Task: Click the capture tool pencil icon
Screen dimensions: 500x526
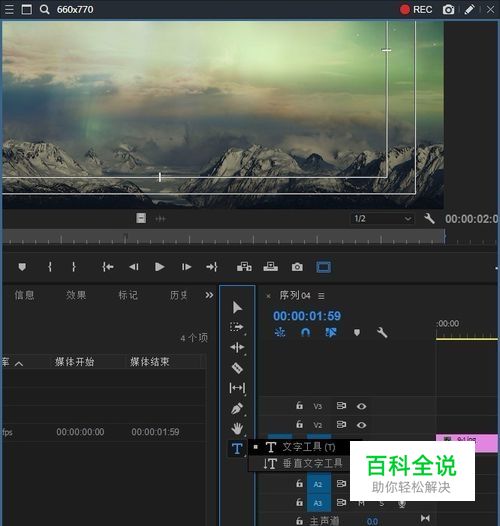Action: [x=469, y=9]
